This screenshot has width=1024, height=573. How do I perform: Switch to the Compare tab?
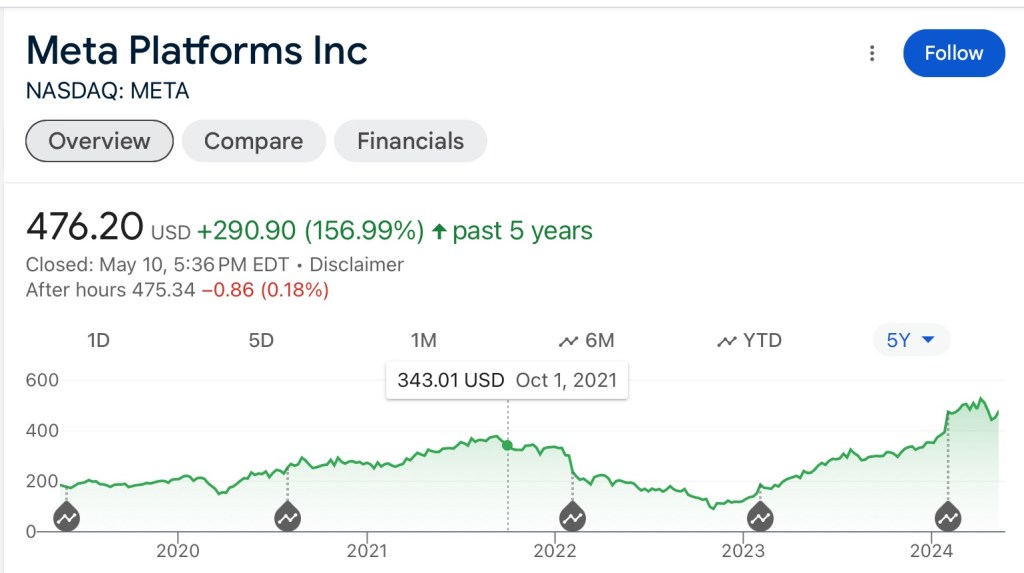point(253,141)
